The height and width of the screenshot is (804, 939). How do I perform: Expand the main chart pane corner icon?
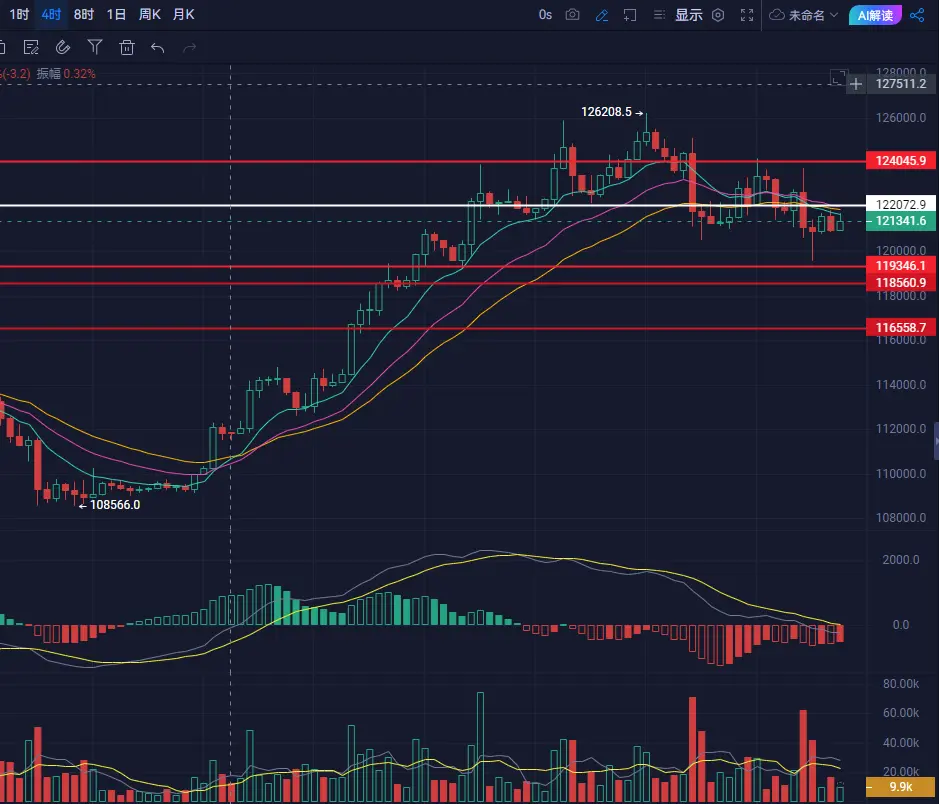(x=838, y=77)
